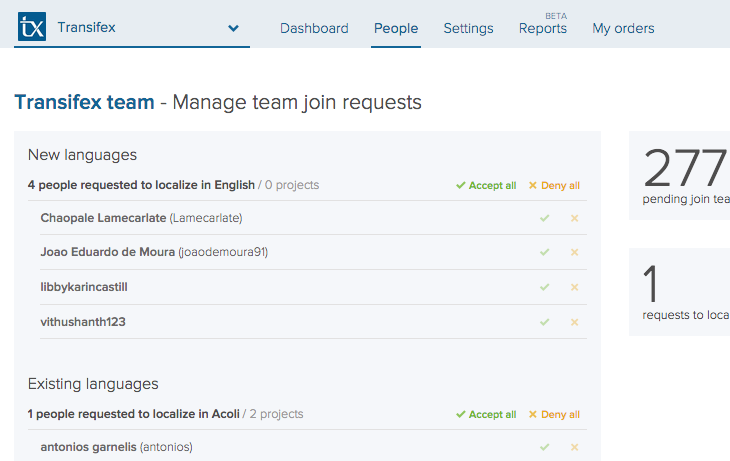Deny all English localization requests
Screen dimensions: 730x461
[554, 185]
